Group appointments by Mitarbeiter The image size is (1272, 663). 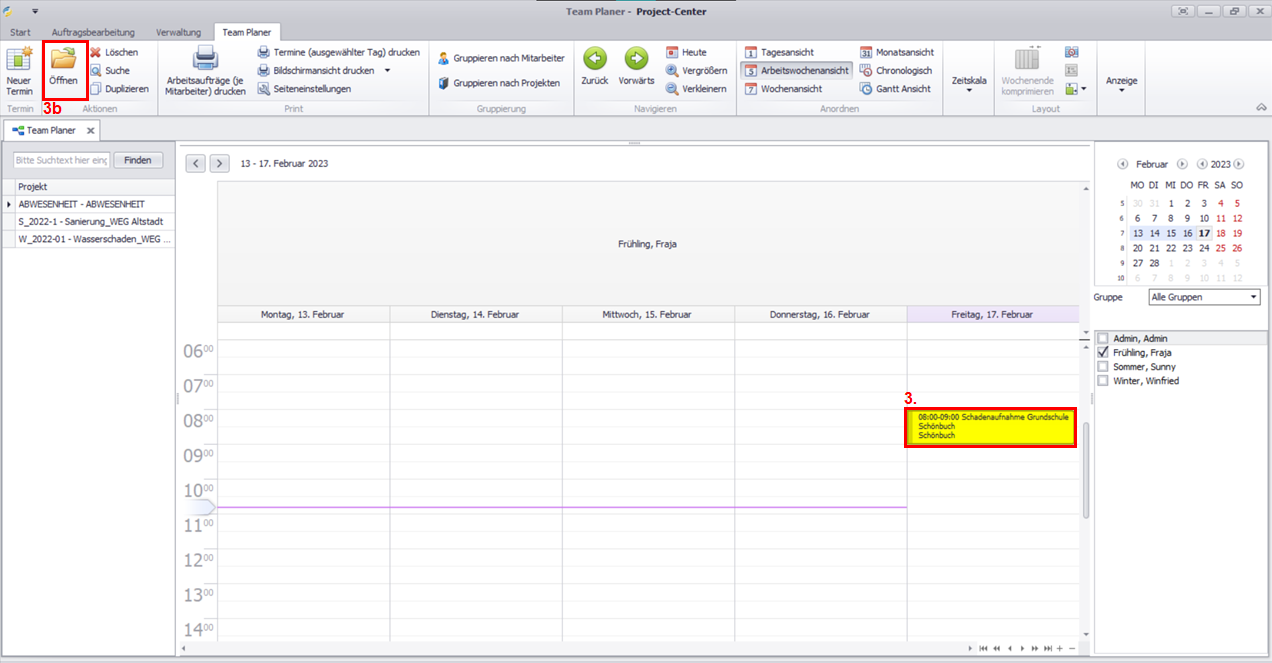pyautogui.click(x=443, y=59)
